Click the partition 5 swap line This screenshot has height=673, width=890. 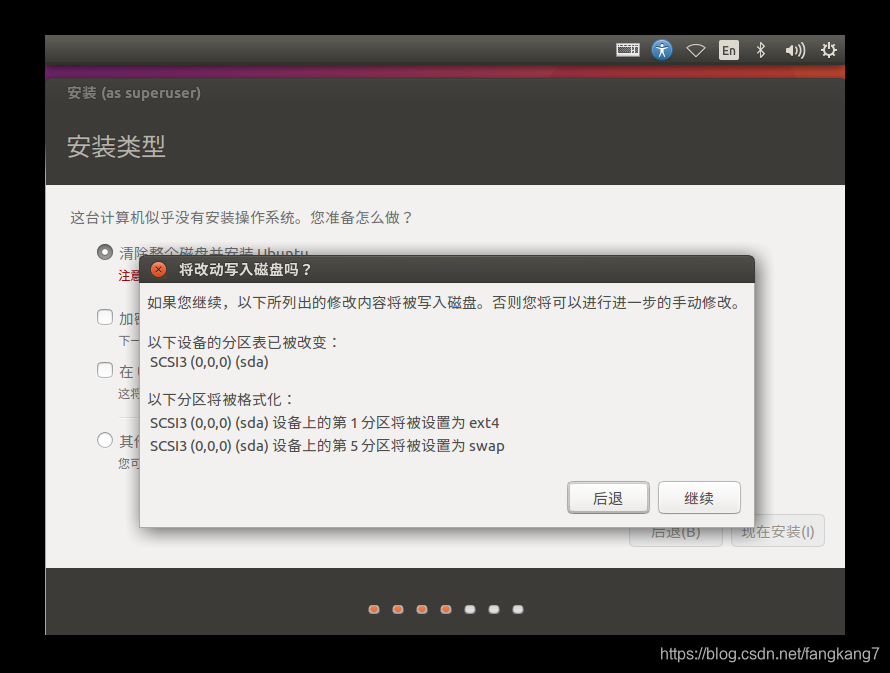coord(327,446)
